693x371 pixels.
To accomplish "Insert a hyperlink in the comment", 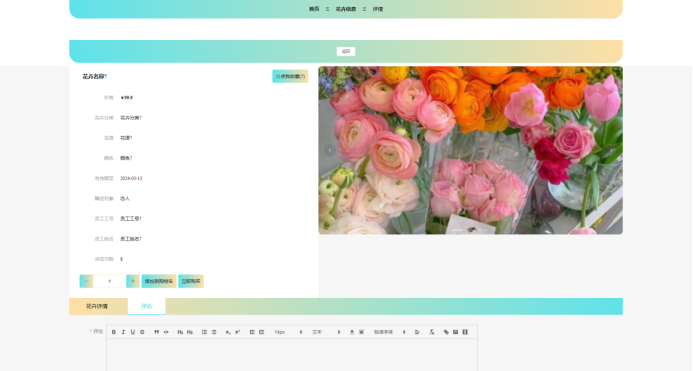I will (446, 332).
